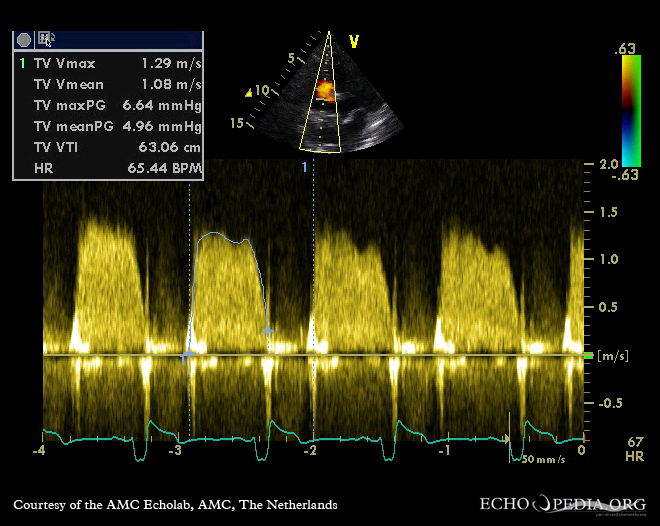Screen dimensions: 660x526
Task: Click the HR 65.44 BPM row
Action: (108, 169)
